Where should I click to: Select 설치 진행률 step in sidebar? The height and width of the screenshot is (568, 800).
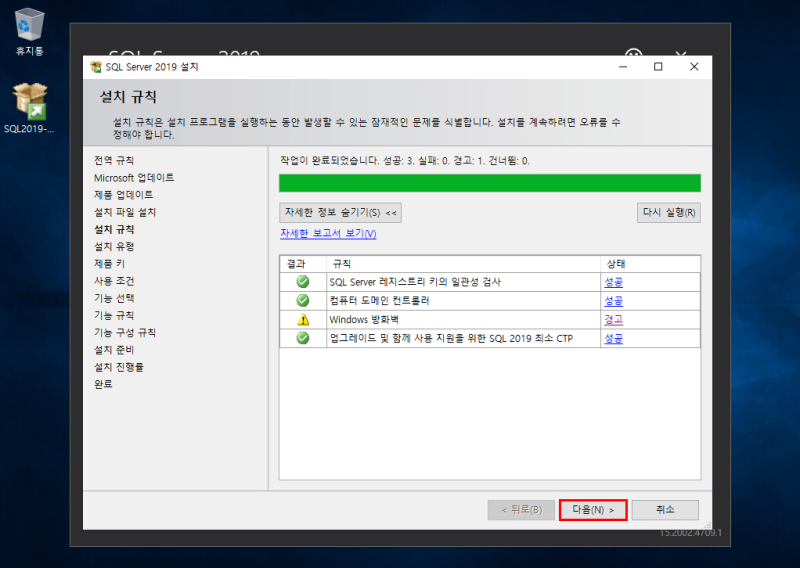click(x=119, y=367)
